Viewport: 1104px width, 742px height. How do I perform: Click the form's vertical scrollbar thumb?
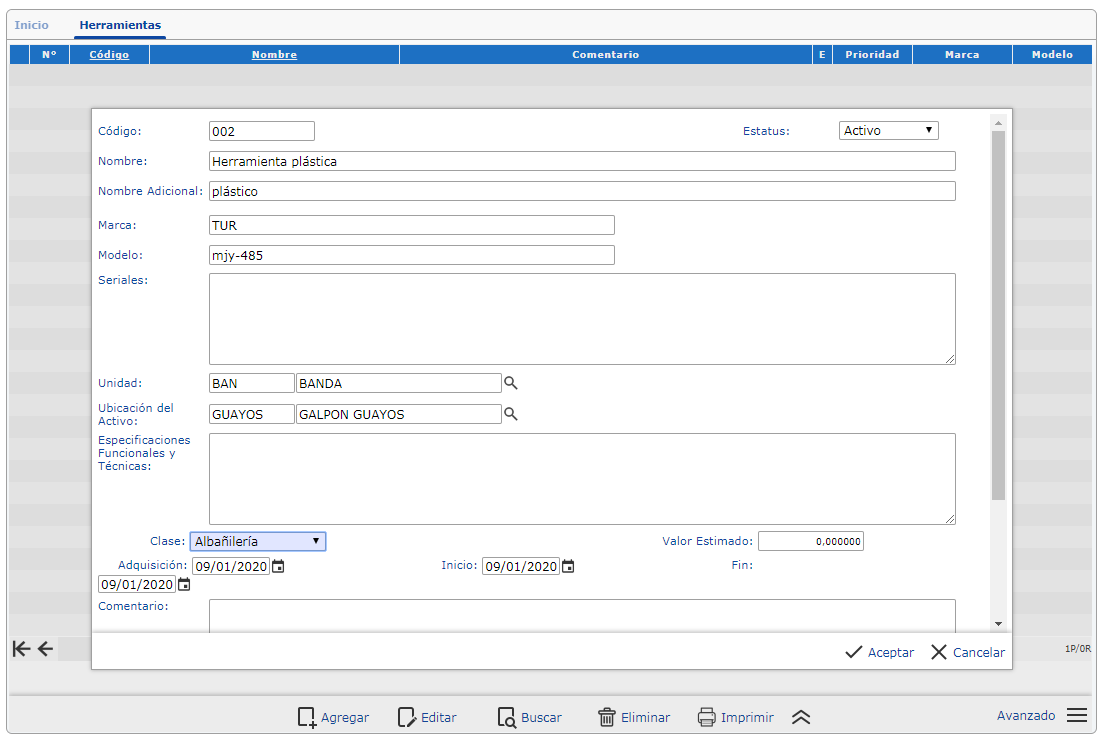998,315
